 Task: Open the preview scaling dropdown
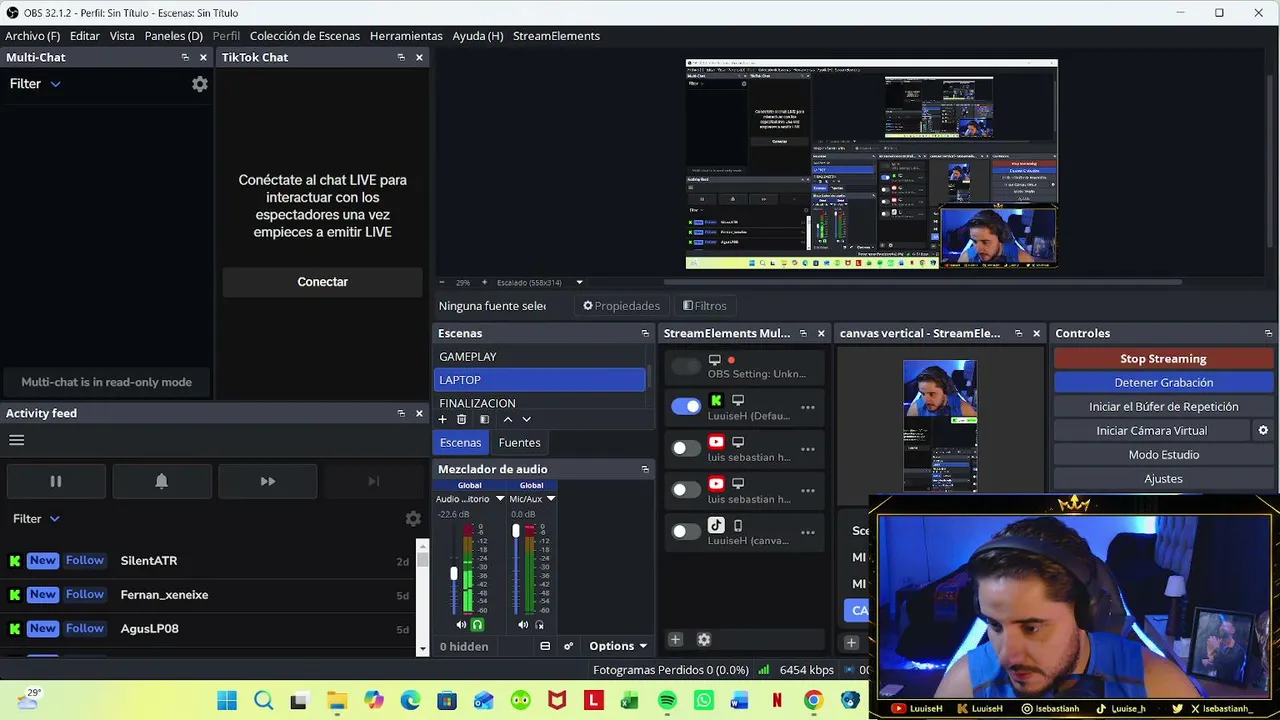point(579,283)
